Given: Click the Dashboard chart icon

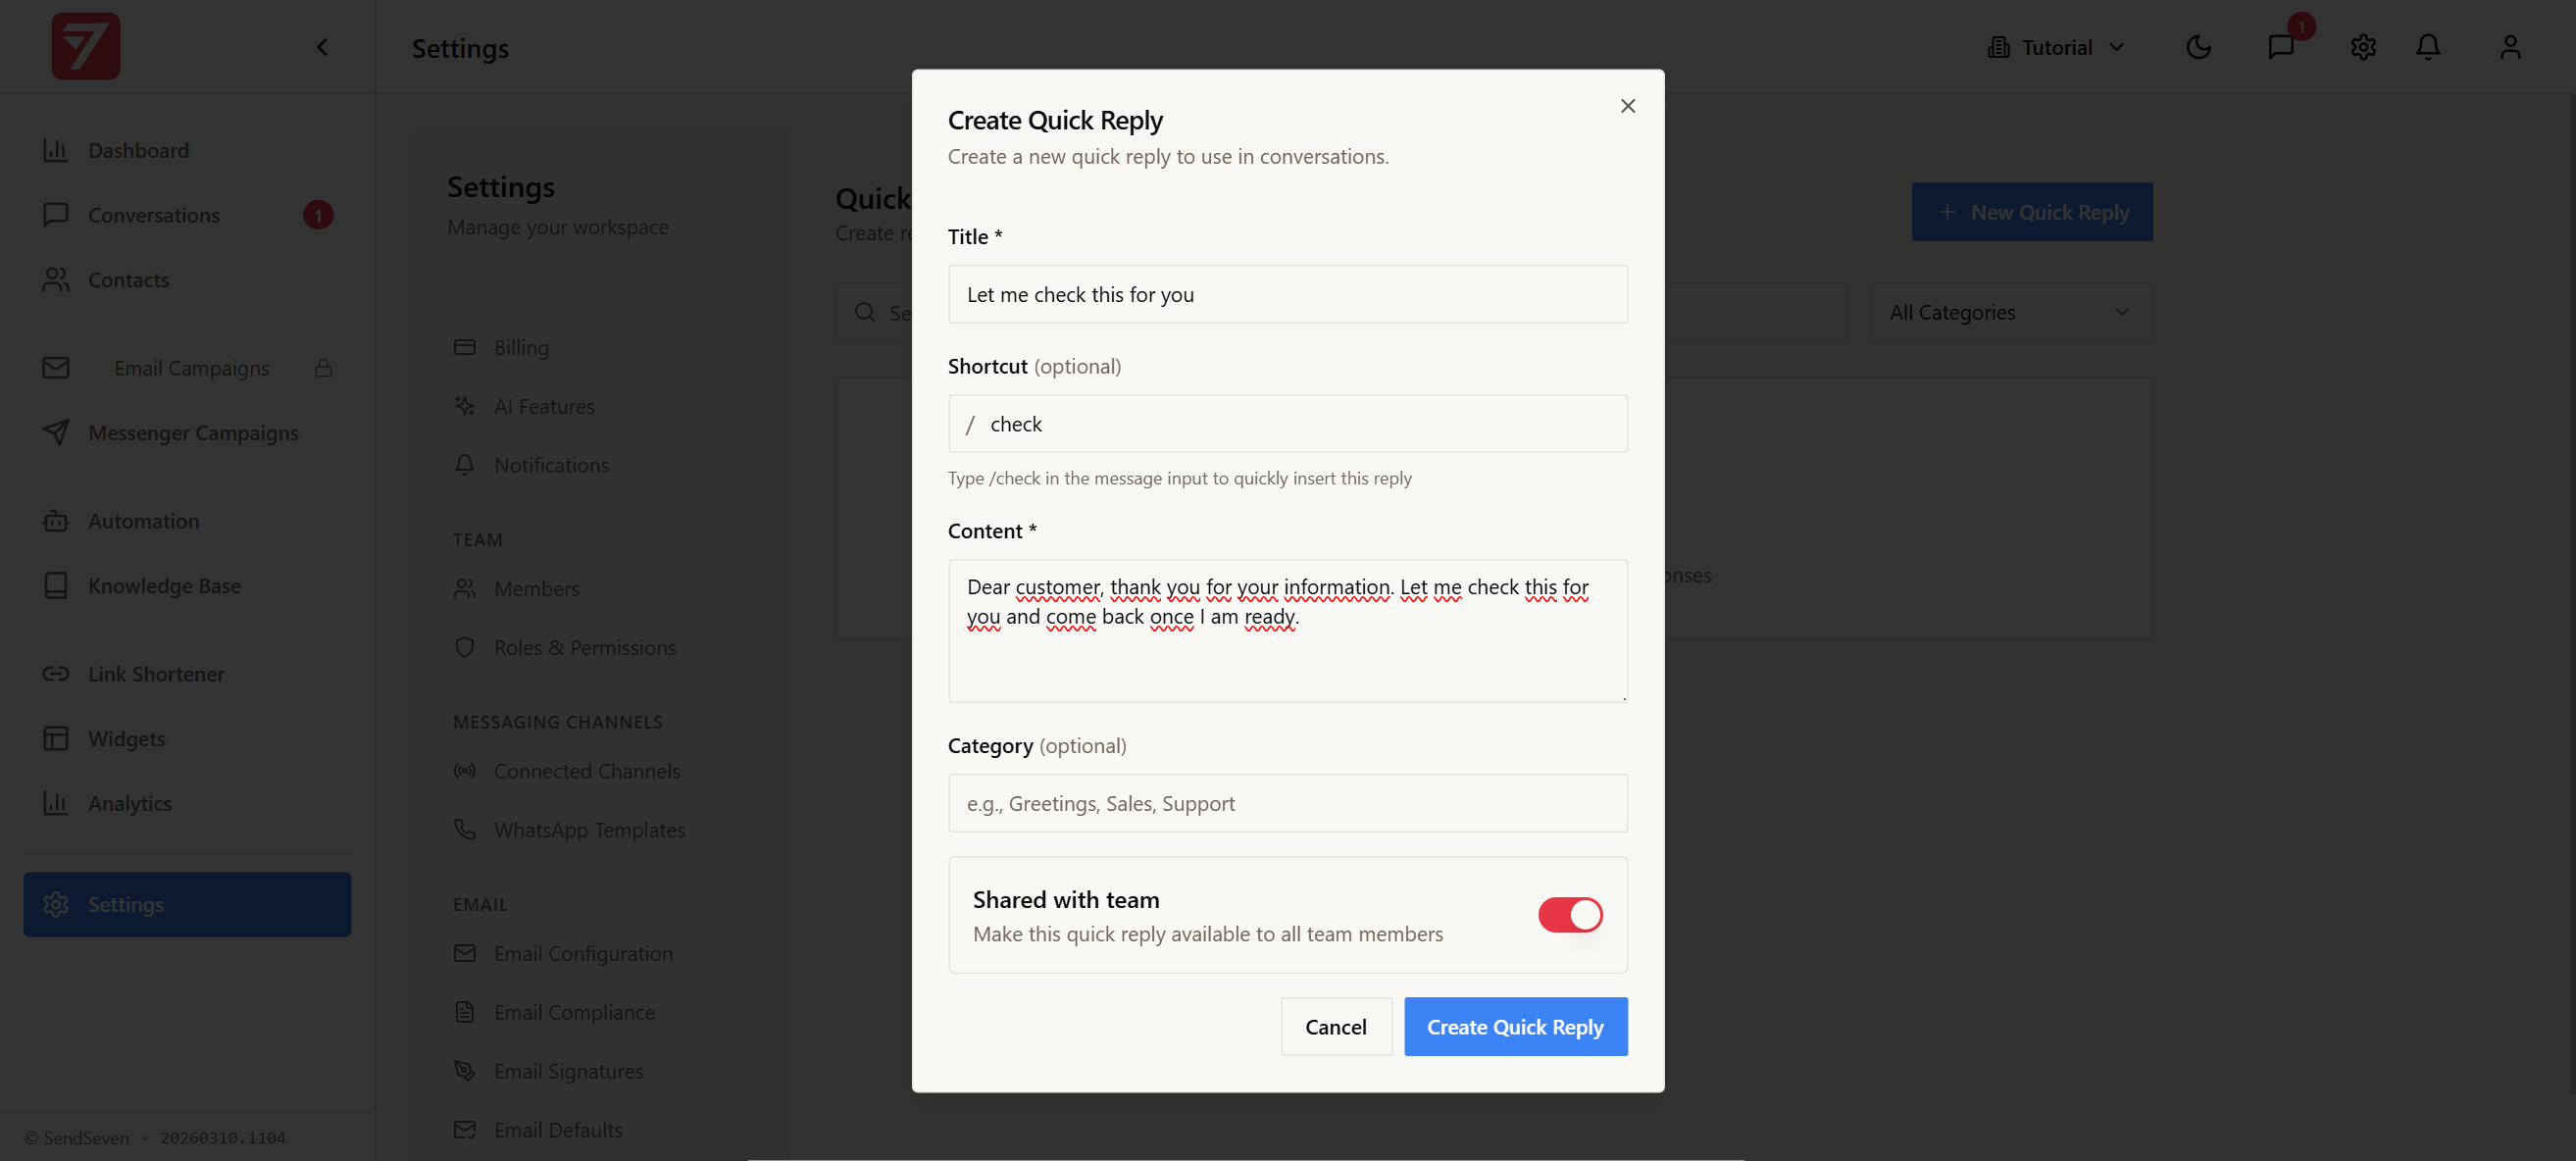Looking at the screenshot, I should [56, 150].
